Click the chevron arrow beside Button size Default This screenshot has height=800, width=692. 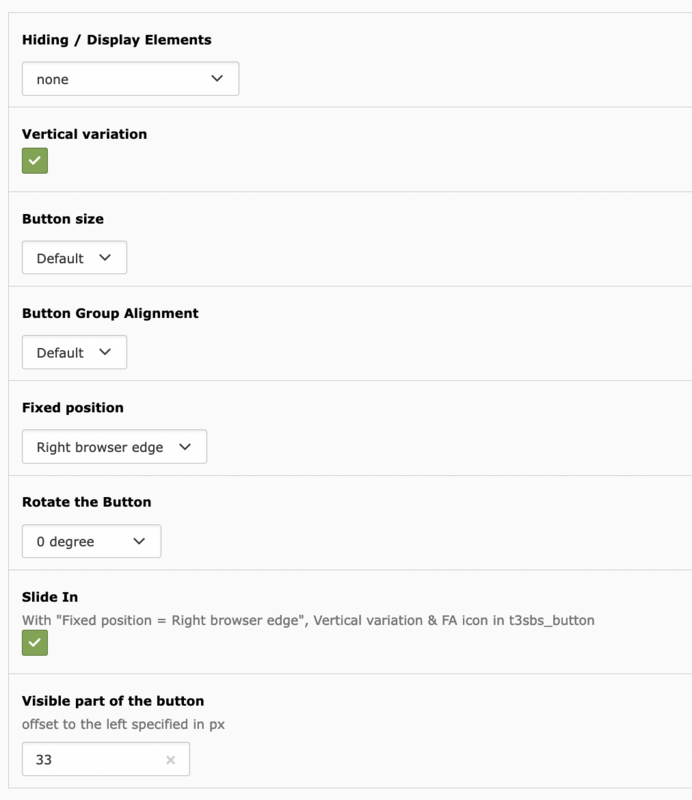click(105, 258)
